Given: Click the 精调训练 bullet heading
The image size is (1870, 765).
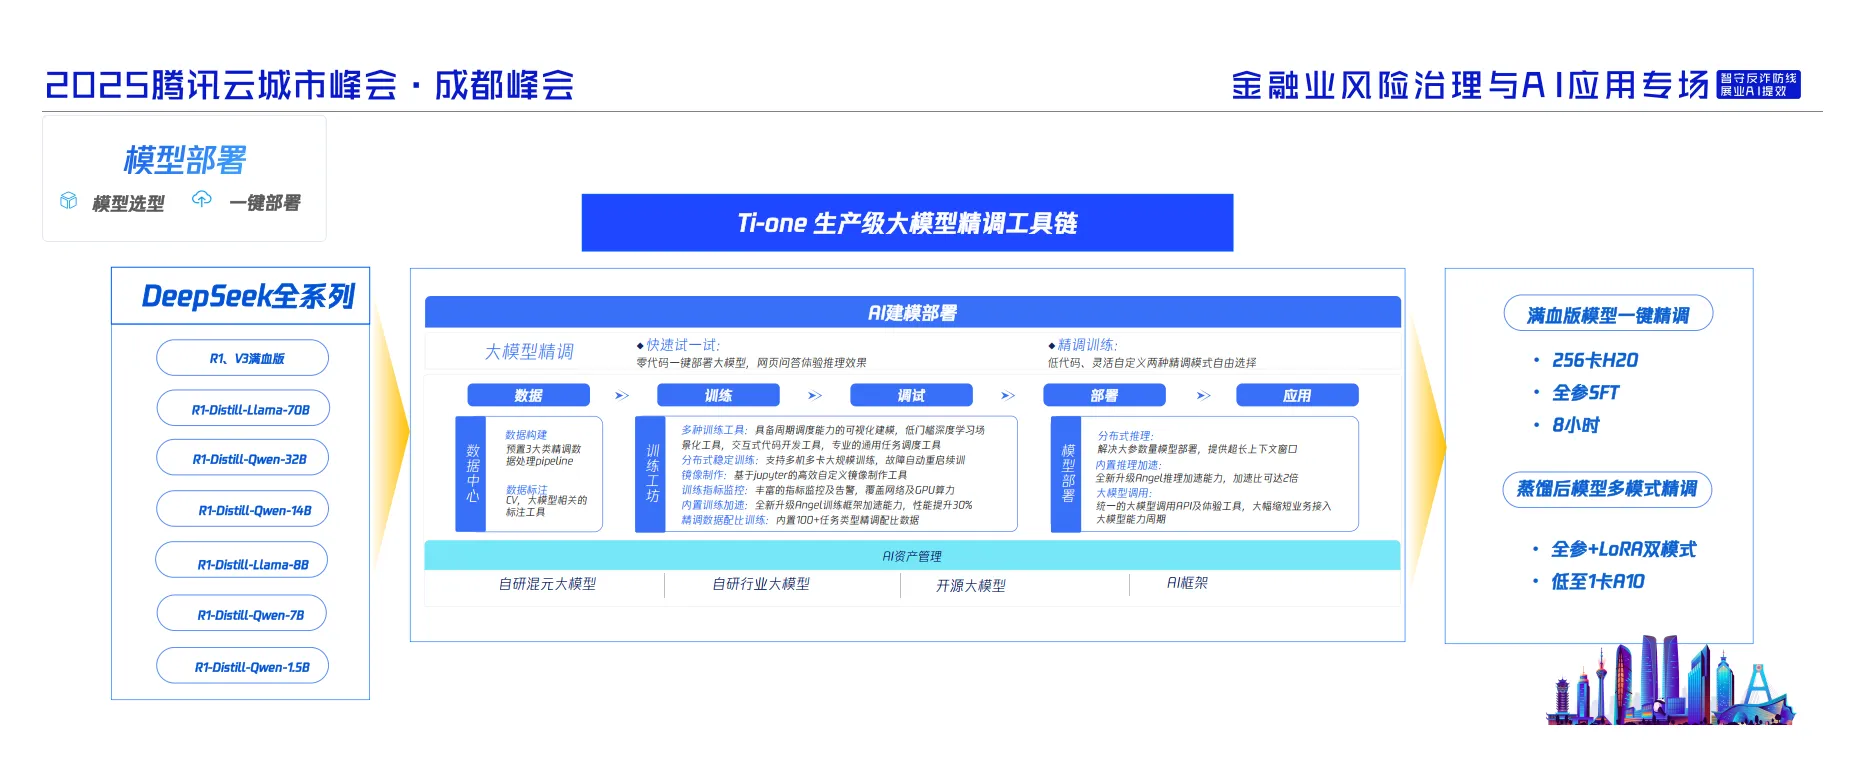Looking at the screenshot, I should tap(1087, 345).
